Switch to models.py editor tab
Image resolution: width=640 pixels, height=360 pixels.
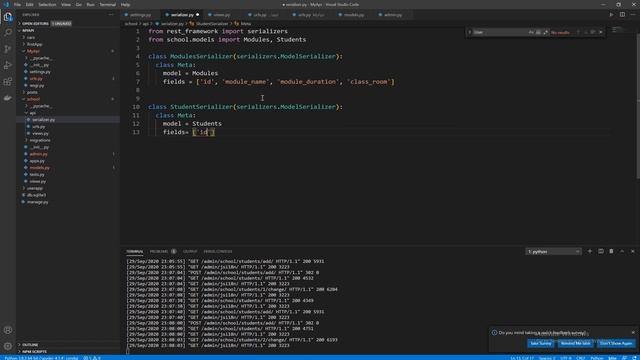(x=353, y=15)
